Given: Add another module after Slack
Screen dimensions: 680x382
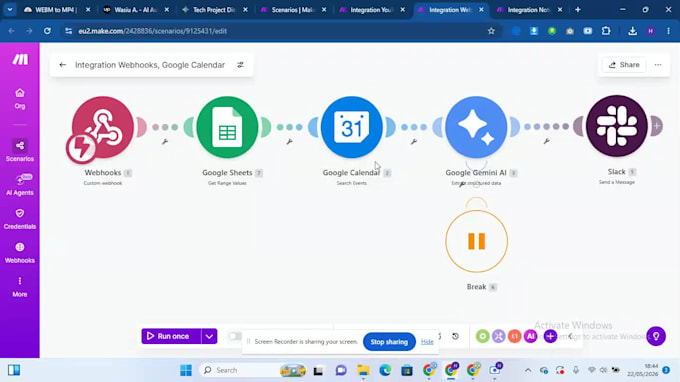Looking at the screenshot, I should tap(657, 126).
